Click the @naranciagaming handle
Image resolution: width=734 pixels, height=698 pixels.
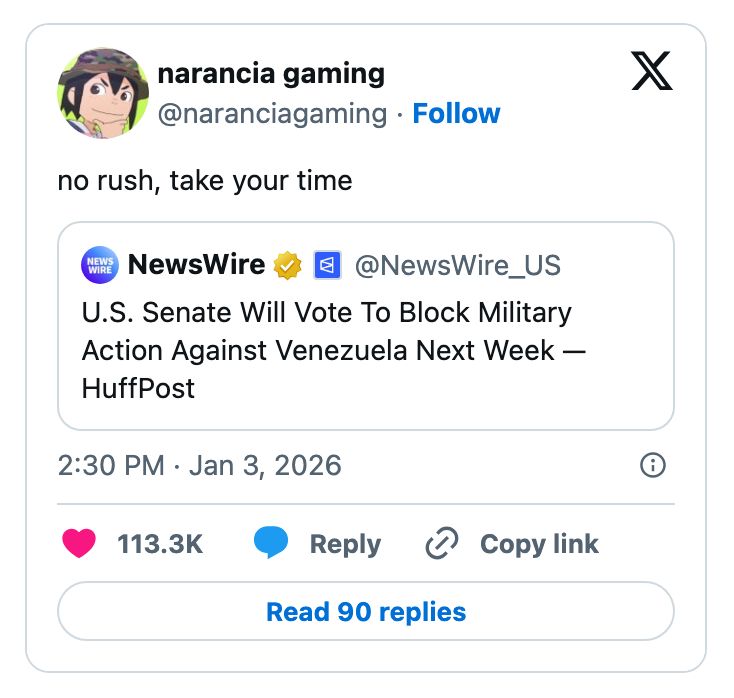(272, 114)
